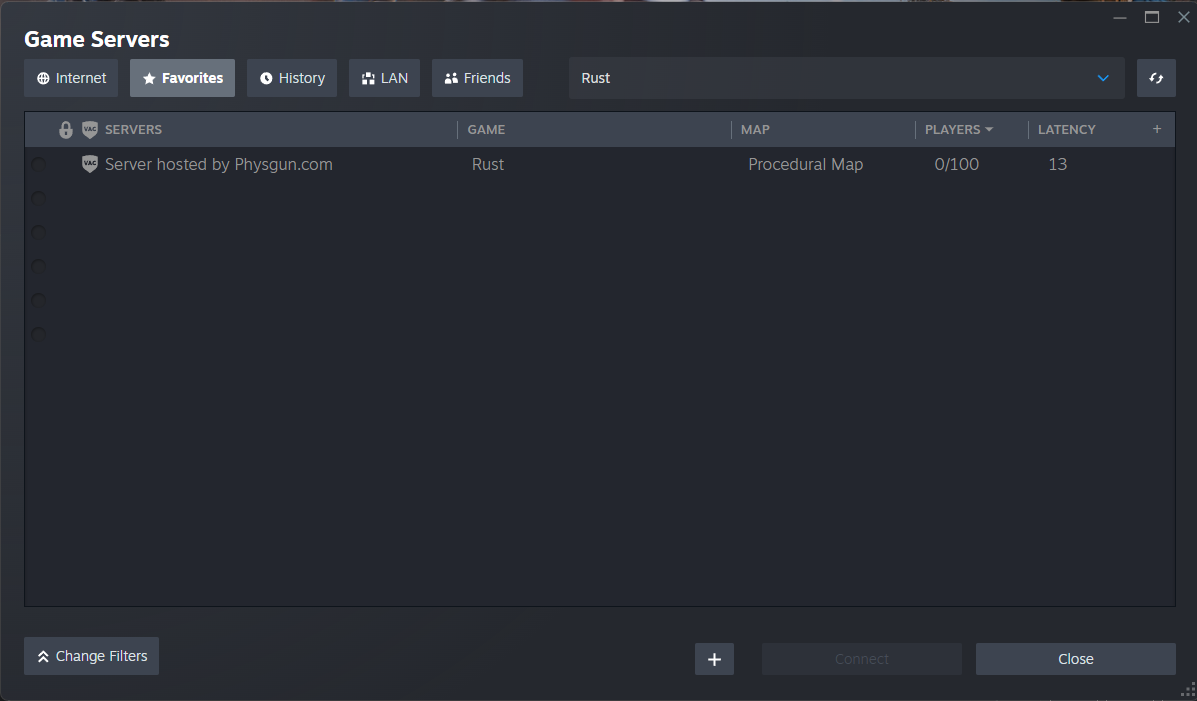The height and width of the screenshot is (701, 1197).
Task: Click the globe icon on Internet tab
Action: (43, 78)
